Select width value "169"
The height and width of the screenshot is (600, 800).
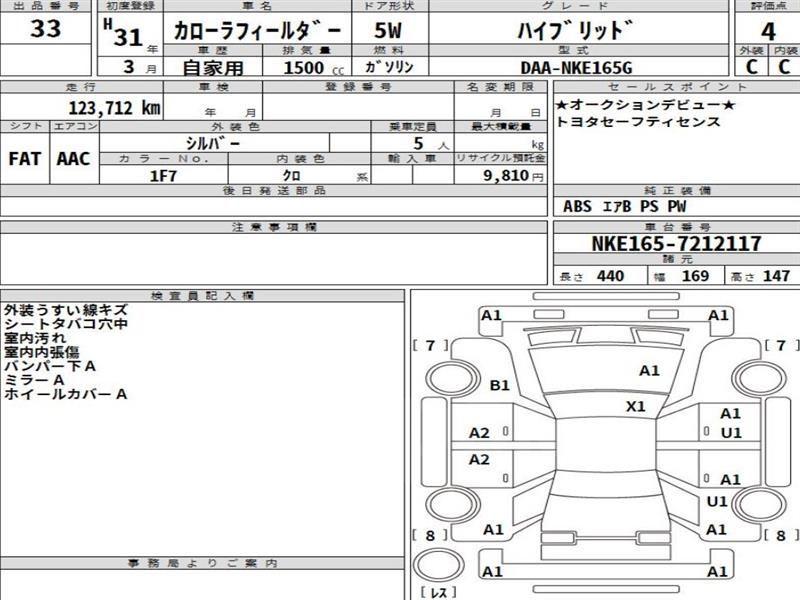(695, 276)
